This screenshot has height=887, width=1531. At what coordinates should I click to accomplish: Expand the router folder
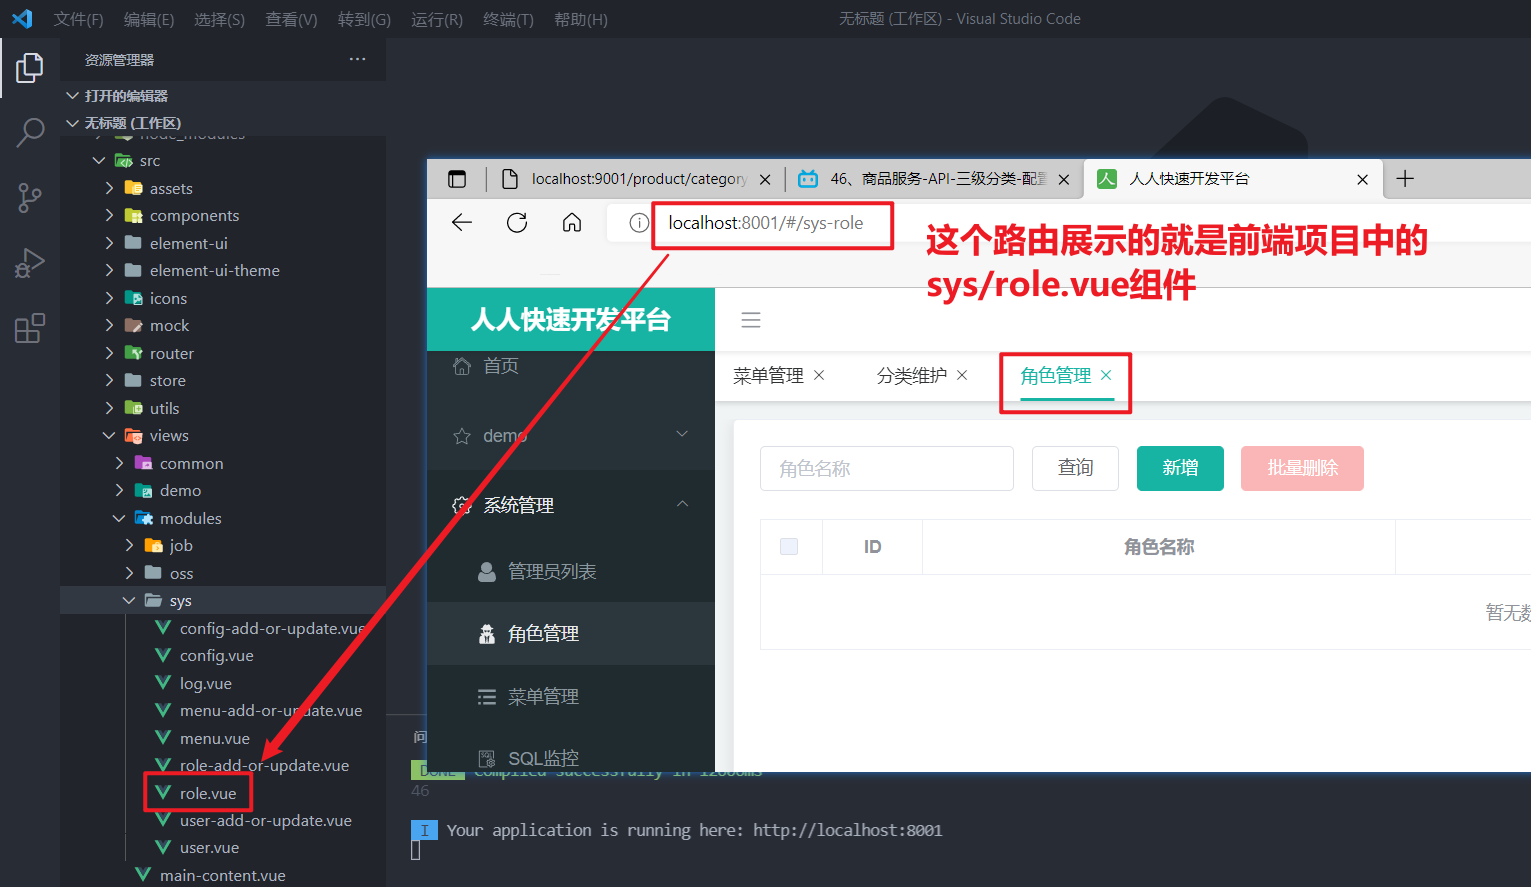[x=171, y=354]
